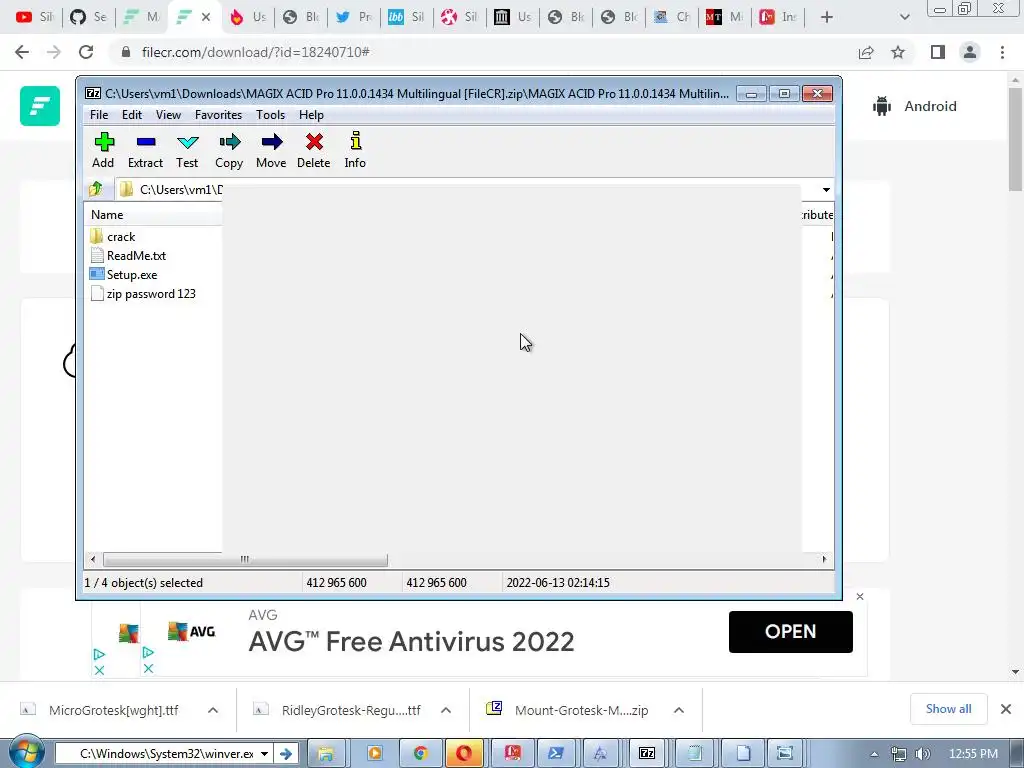Image resolution: width=1024 pixels, height=768 pixels.
Task: Click the left arrow of the horizontal scrollbar
Action: 93,560
